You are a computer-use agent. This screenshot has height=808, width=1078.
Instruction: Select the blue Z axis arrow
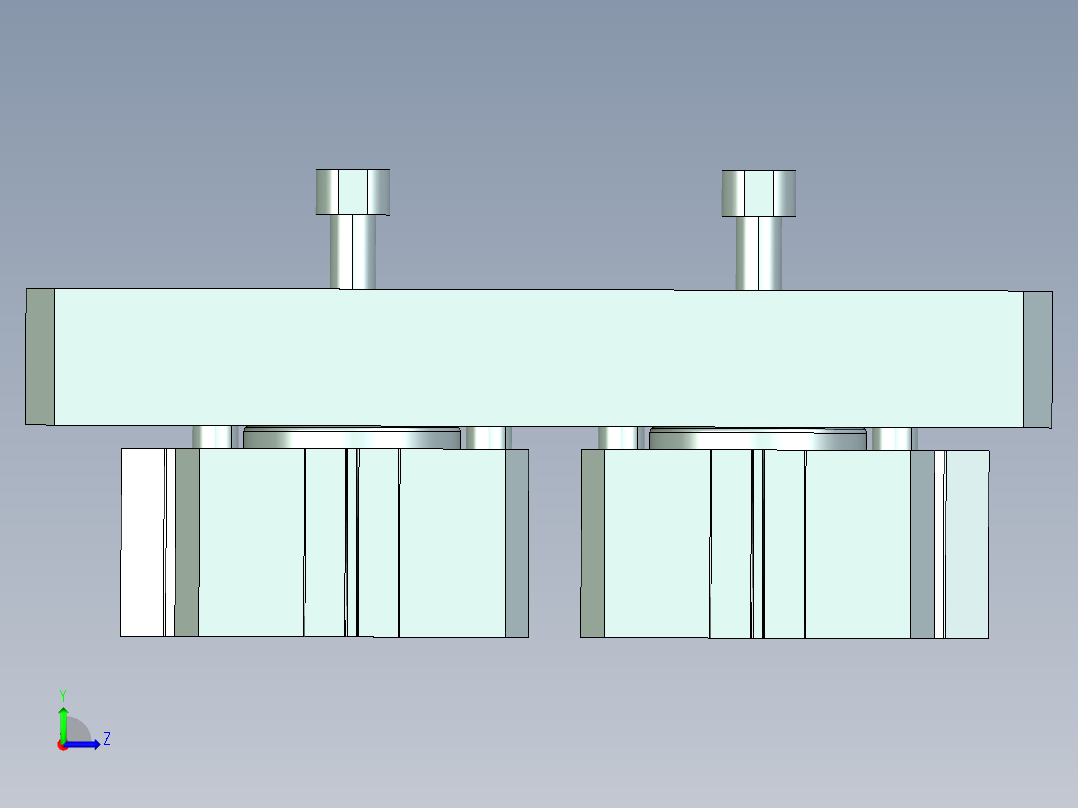pos(85,744)
